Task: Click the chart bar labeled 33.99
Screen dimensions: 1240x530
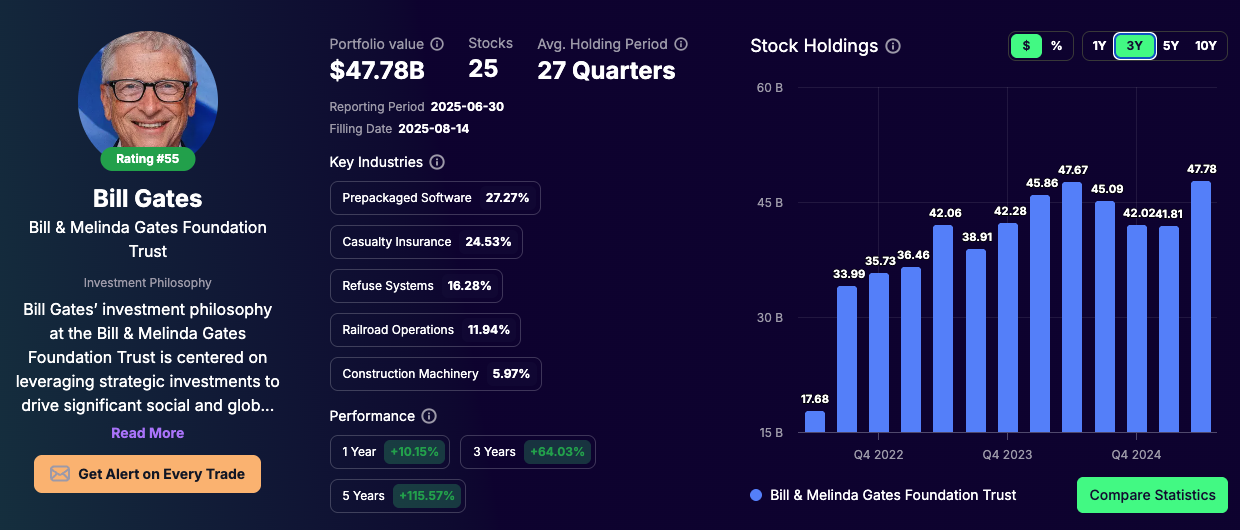Action: click(x=847, y=359)
